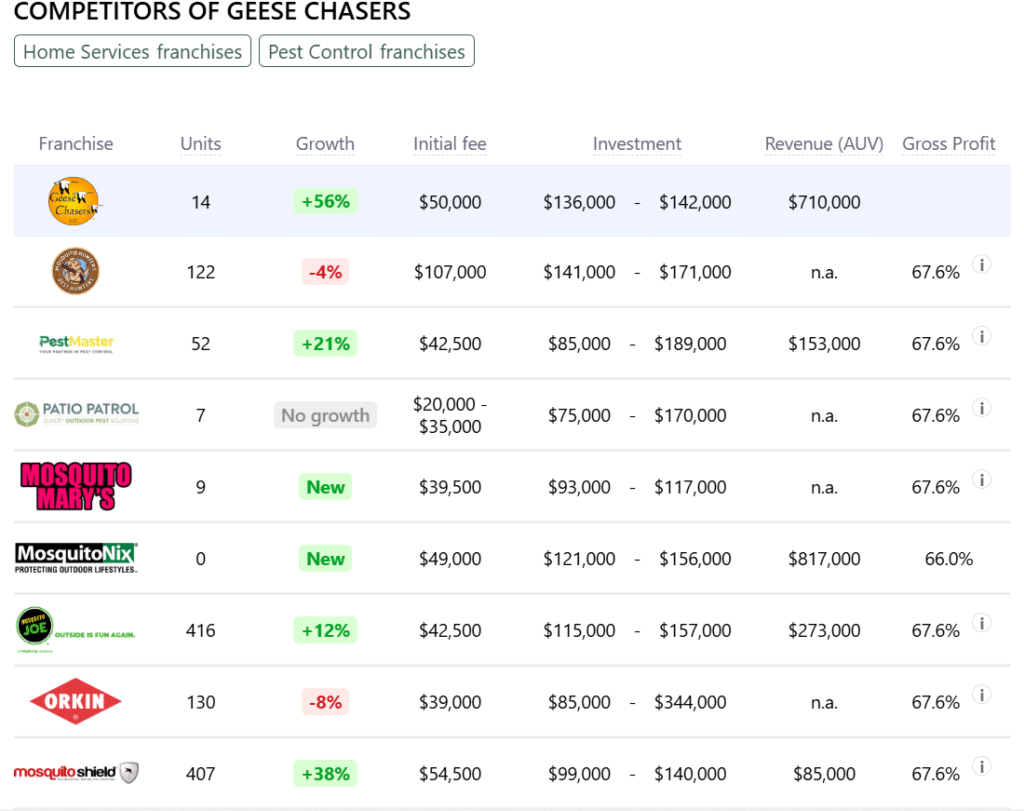Click the $50,000 initial fee cell
The image size is (1024, 811).
450,202
